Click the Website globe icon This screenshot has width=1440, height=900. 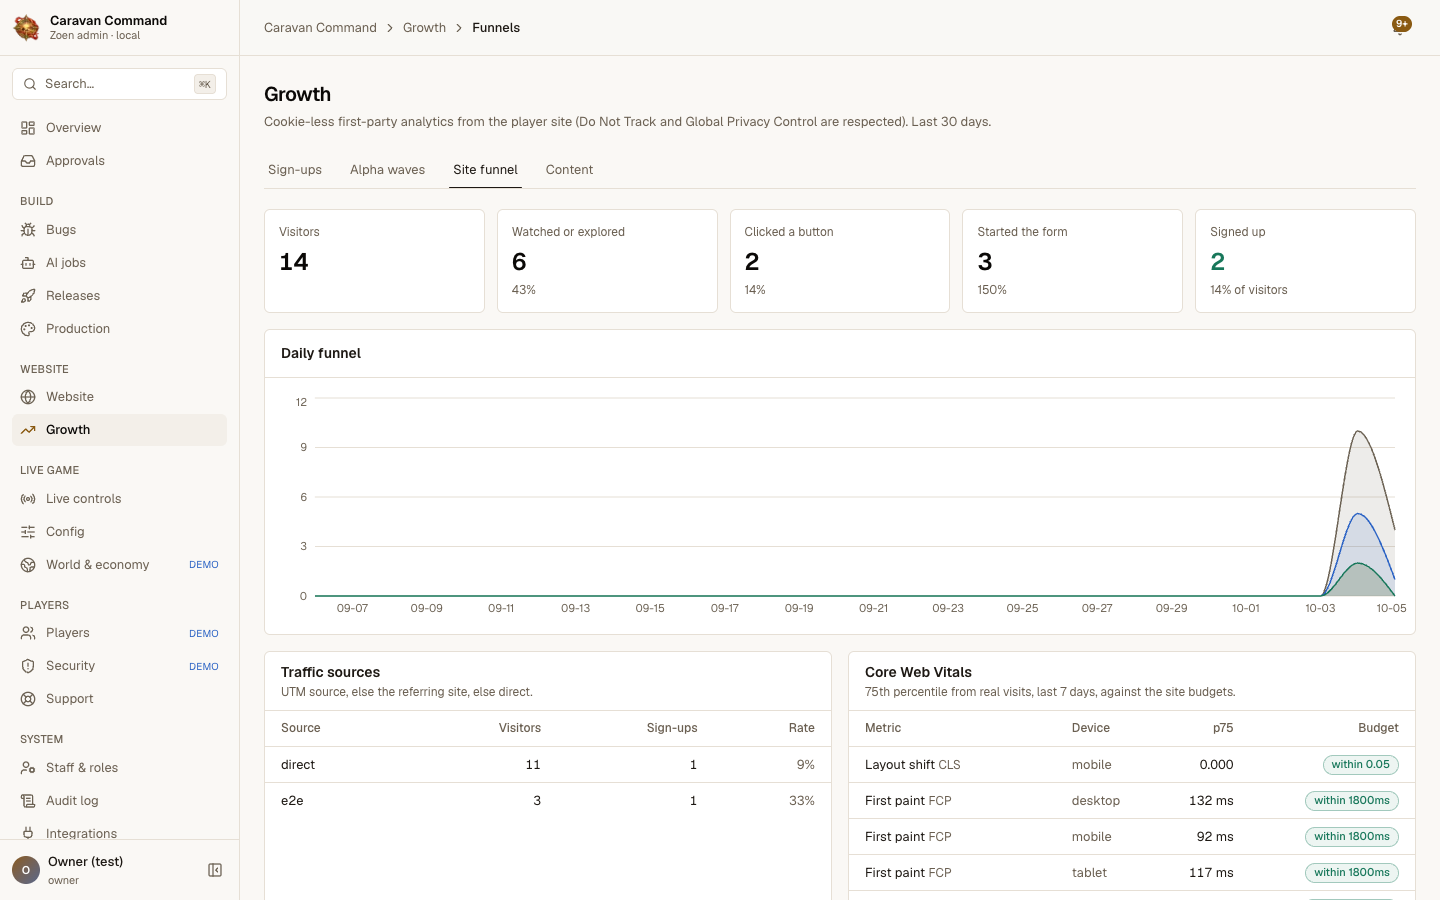(28, 397)
